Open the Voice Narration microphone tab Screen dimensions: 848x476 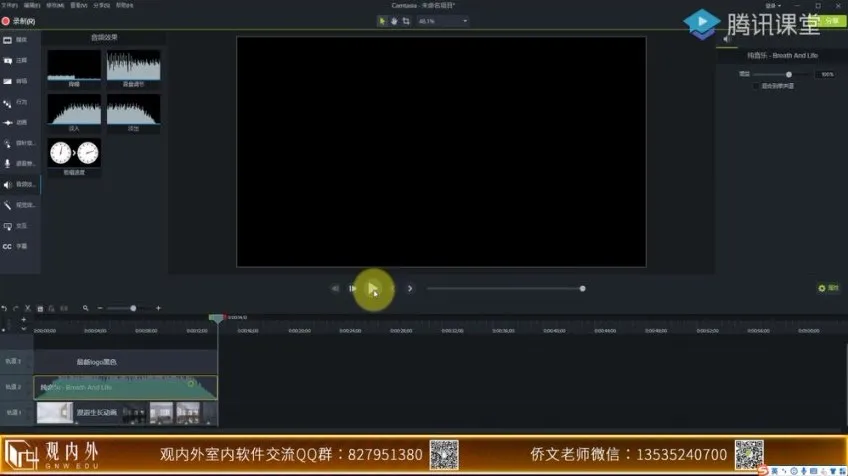coord(18,163)
